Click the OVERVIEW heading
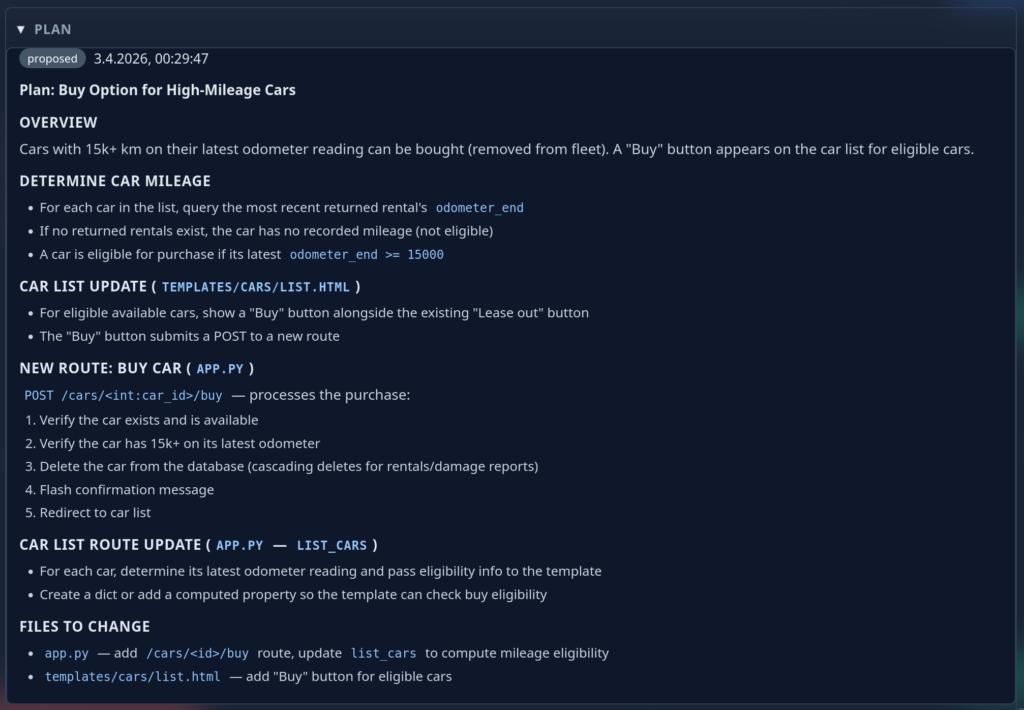The height and width of the screenshot is (710, 1024). coord(58,122)
